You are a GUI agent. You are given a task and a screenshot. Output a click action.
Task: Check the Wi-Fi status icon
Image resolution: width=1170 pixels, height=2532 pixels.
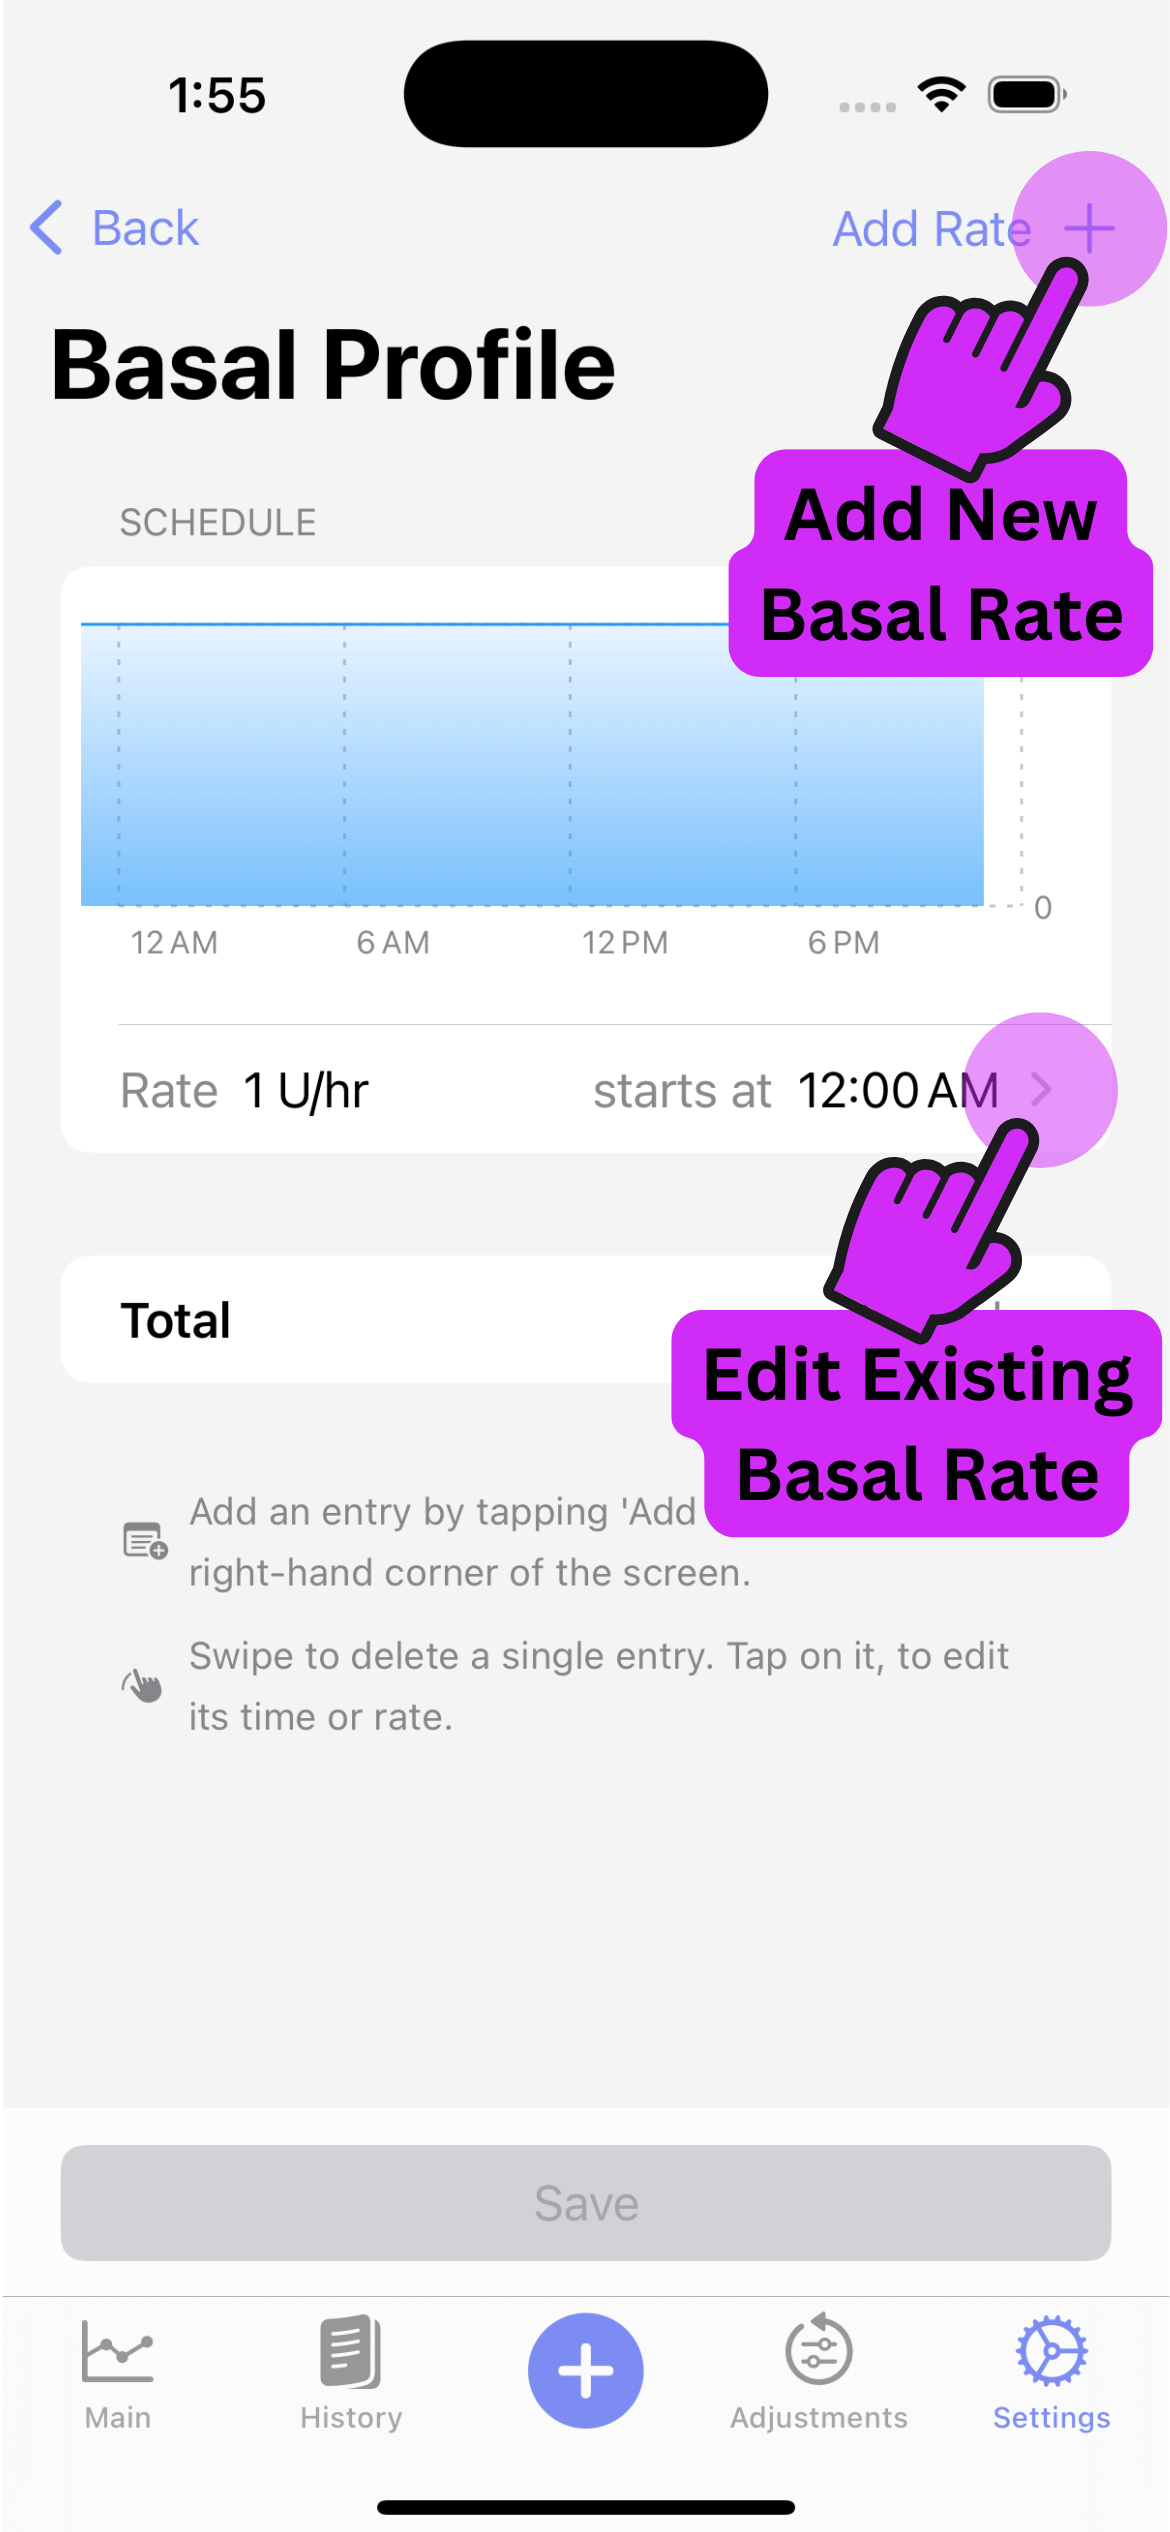[941, 95]
